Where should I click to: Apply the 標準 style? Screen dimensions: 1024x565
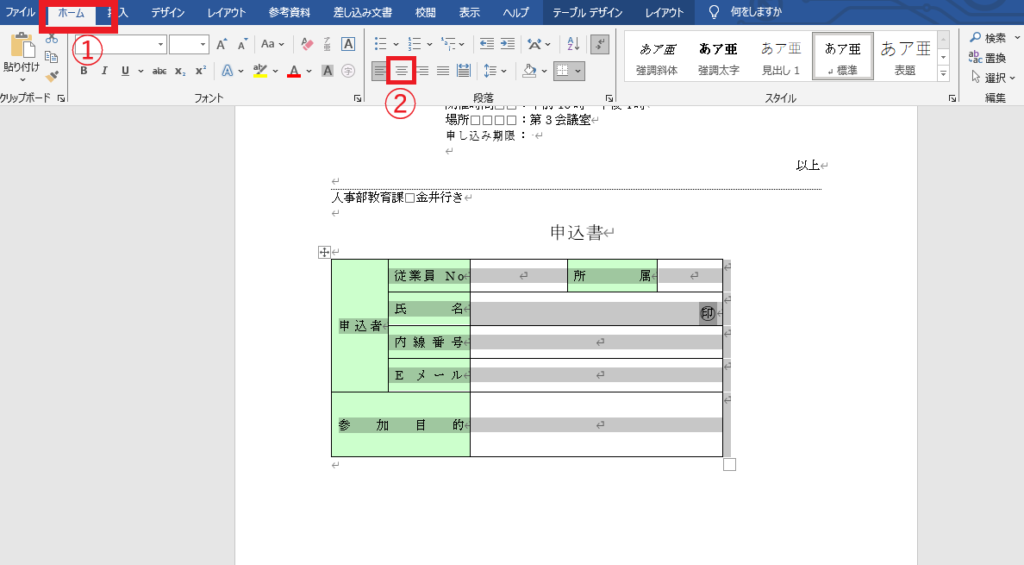point(842,57)
